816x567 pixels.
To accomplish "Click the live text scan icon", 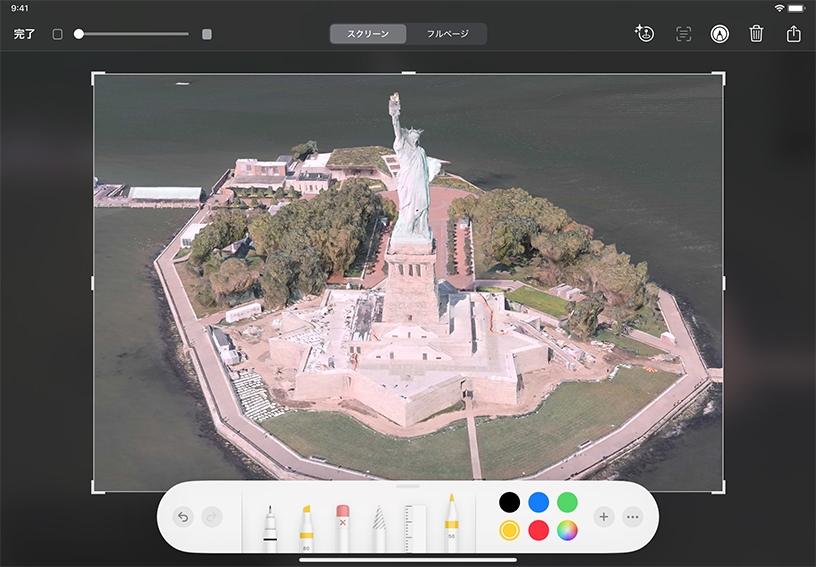I will pos(683,34).
